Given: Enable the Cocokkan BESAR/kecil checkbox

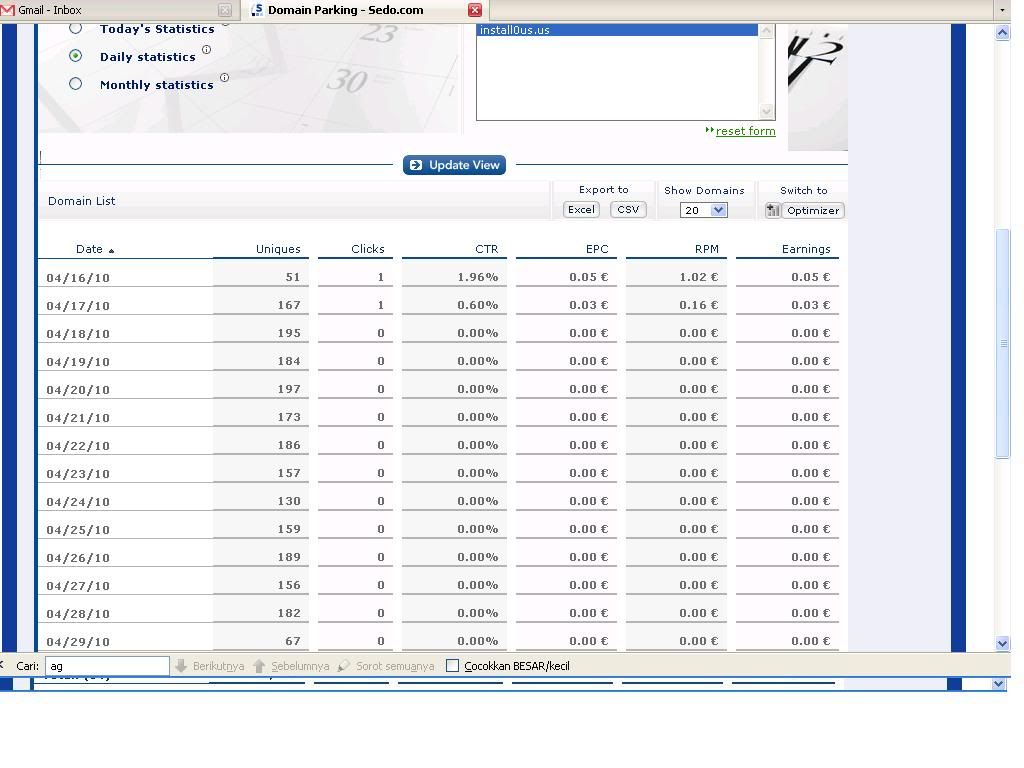Looking at the screenshot, I should click(x=452, y=666).
